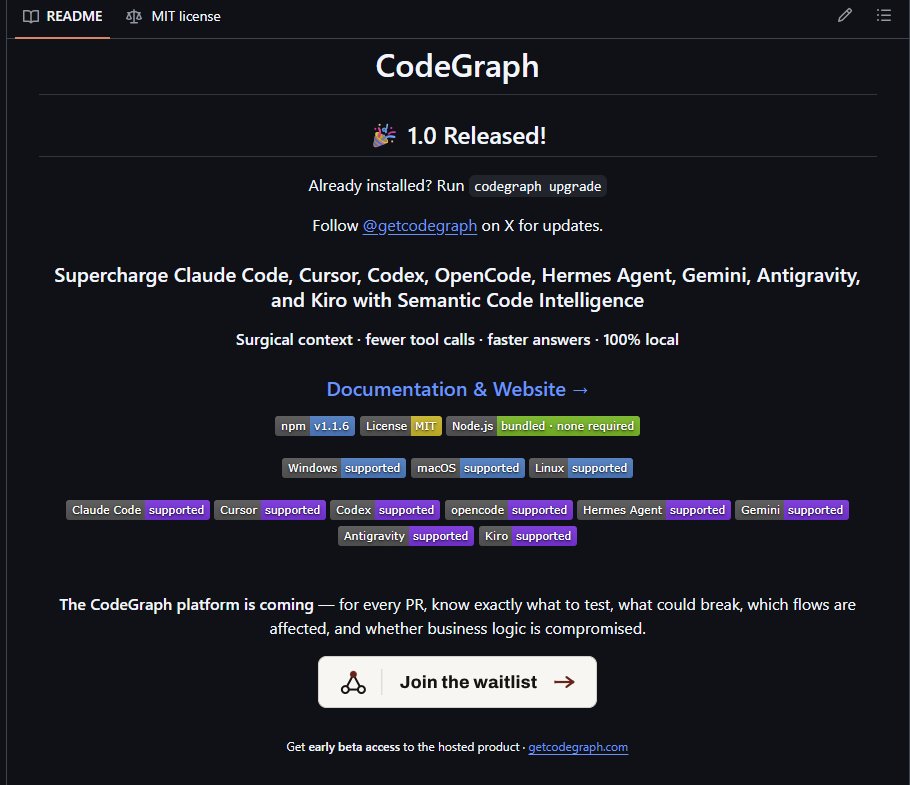Click the codegraph upgrade code snippet
Viewport: 910px width, 785px height.
(x=537, y=186)
